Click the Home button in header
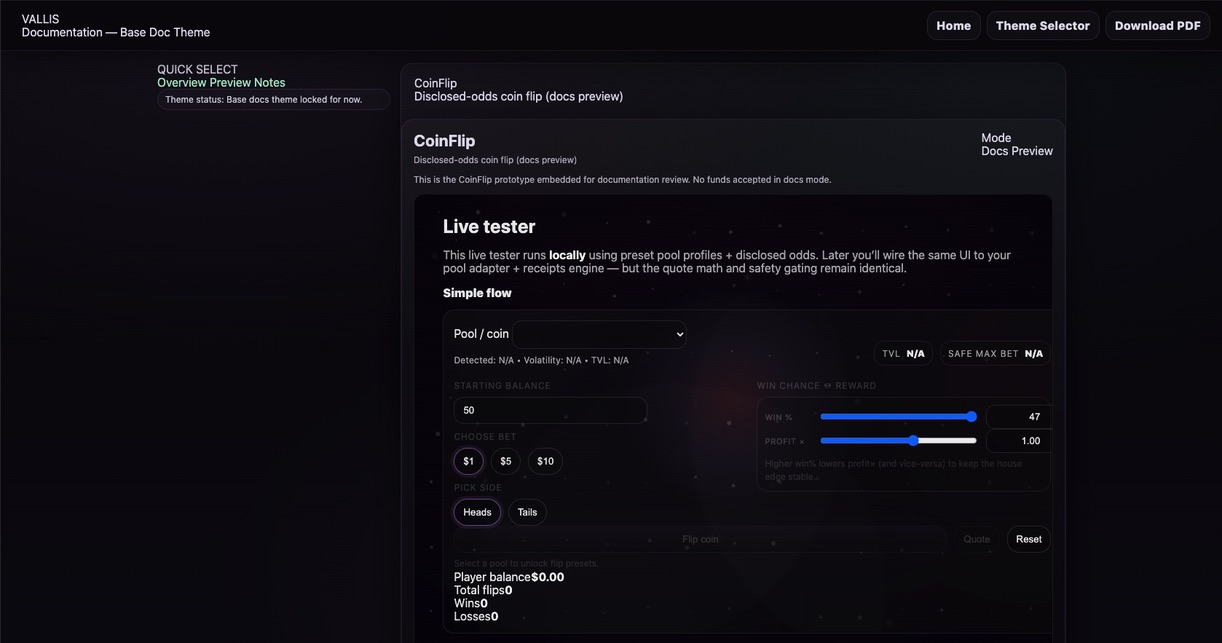The width and height of the screenshot is (1222, 643). [953, 26]
